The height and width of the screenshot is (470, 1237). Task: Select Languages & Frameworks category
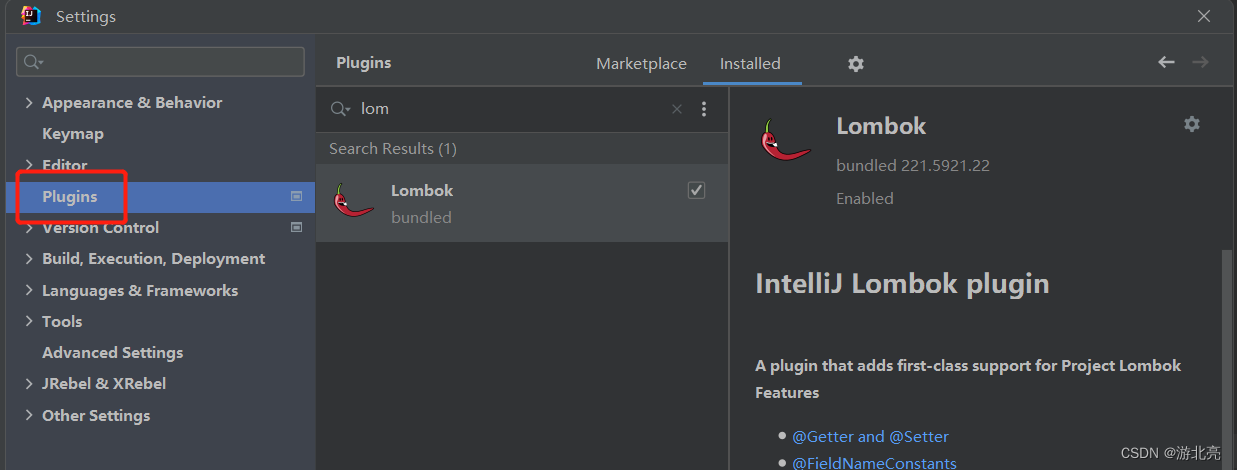(x=140, y=291)
